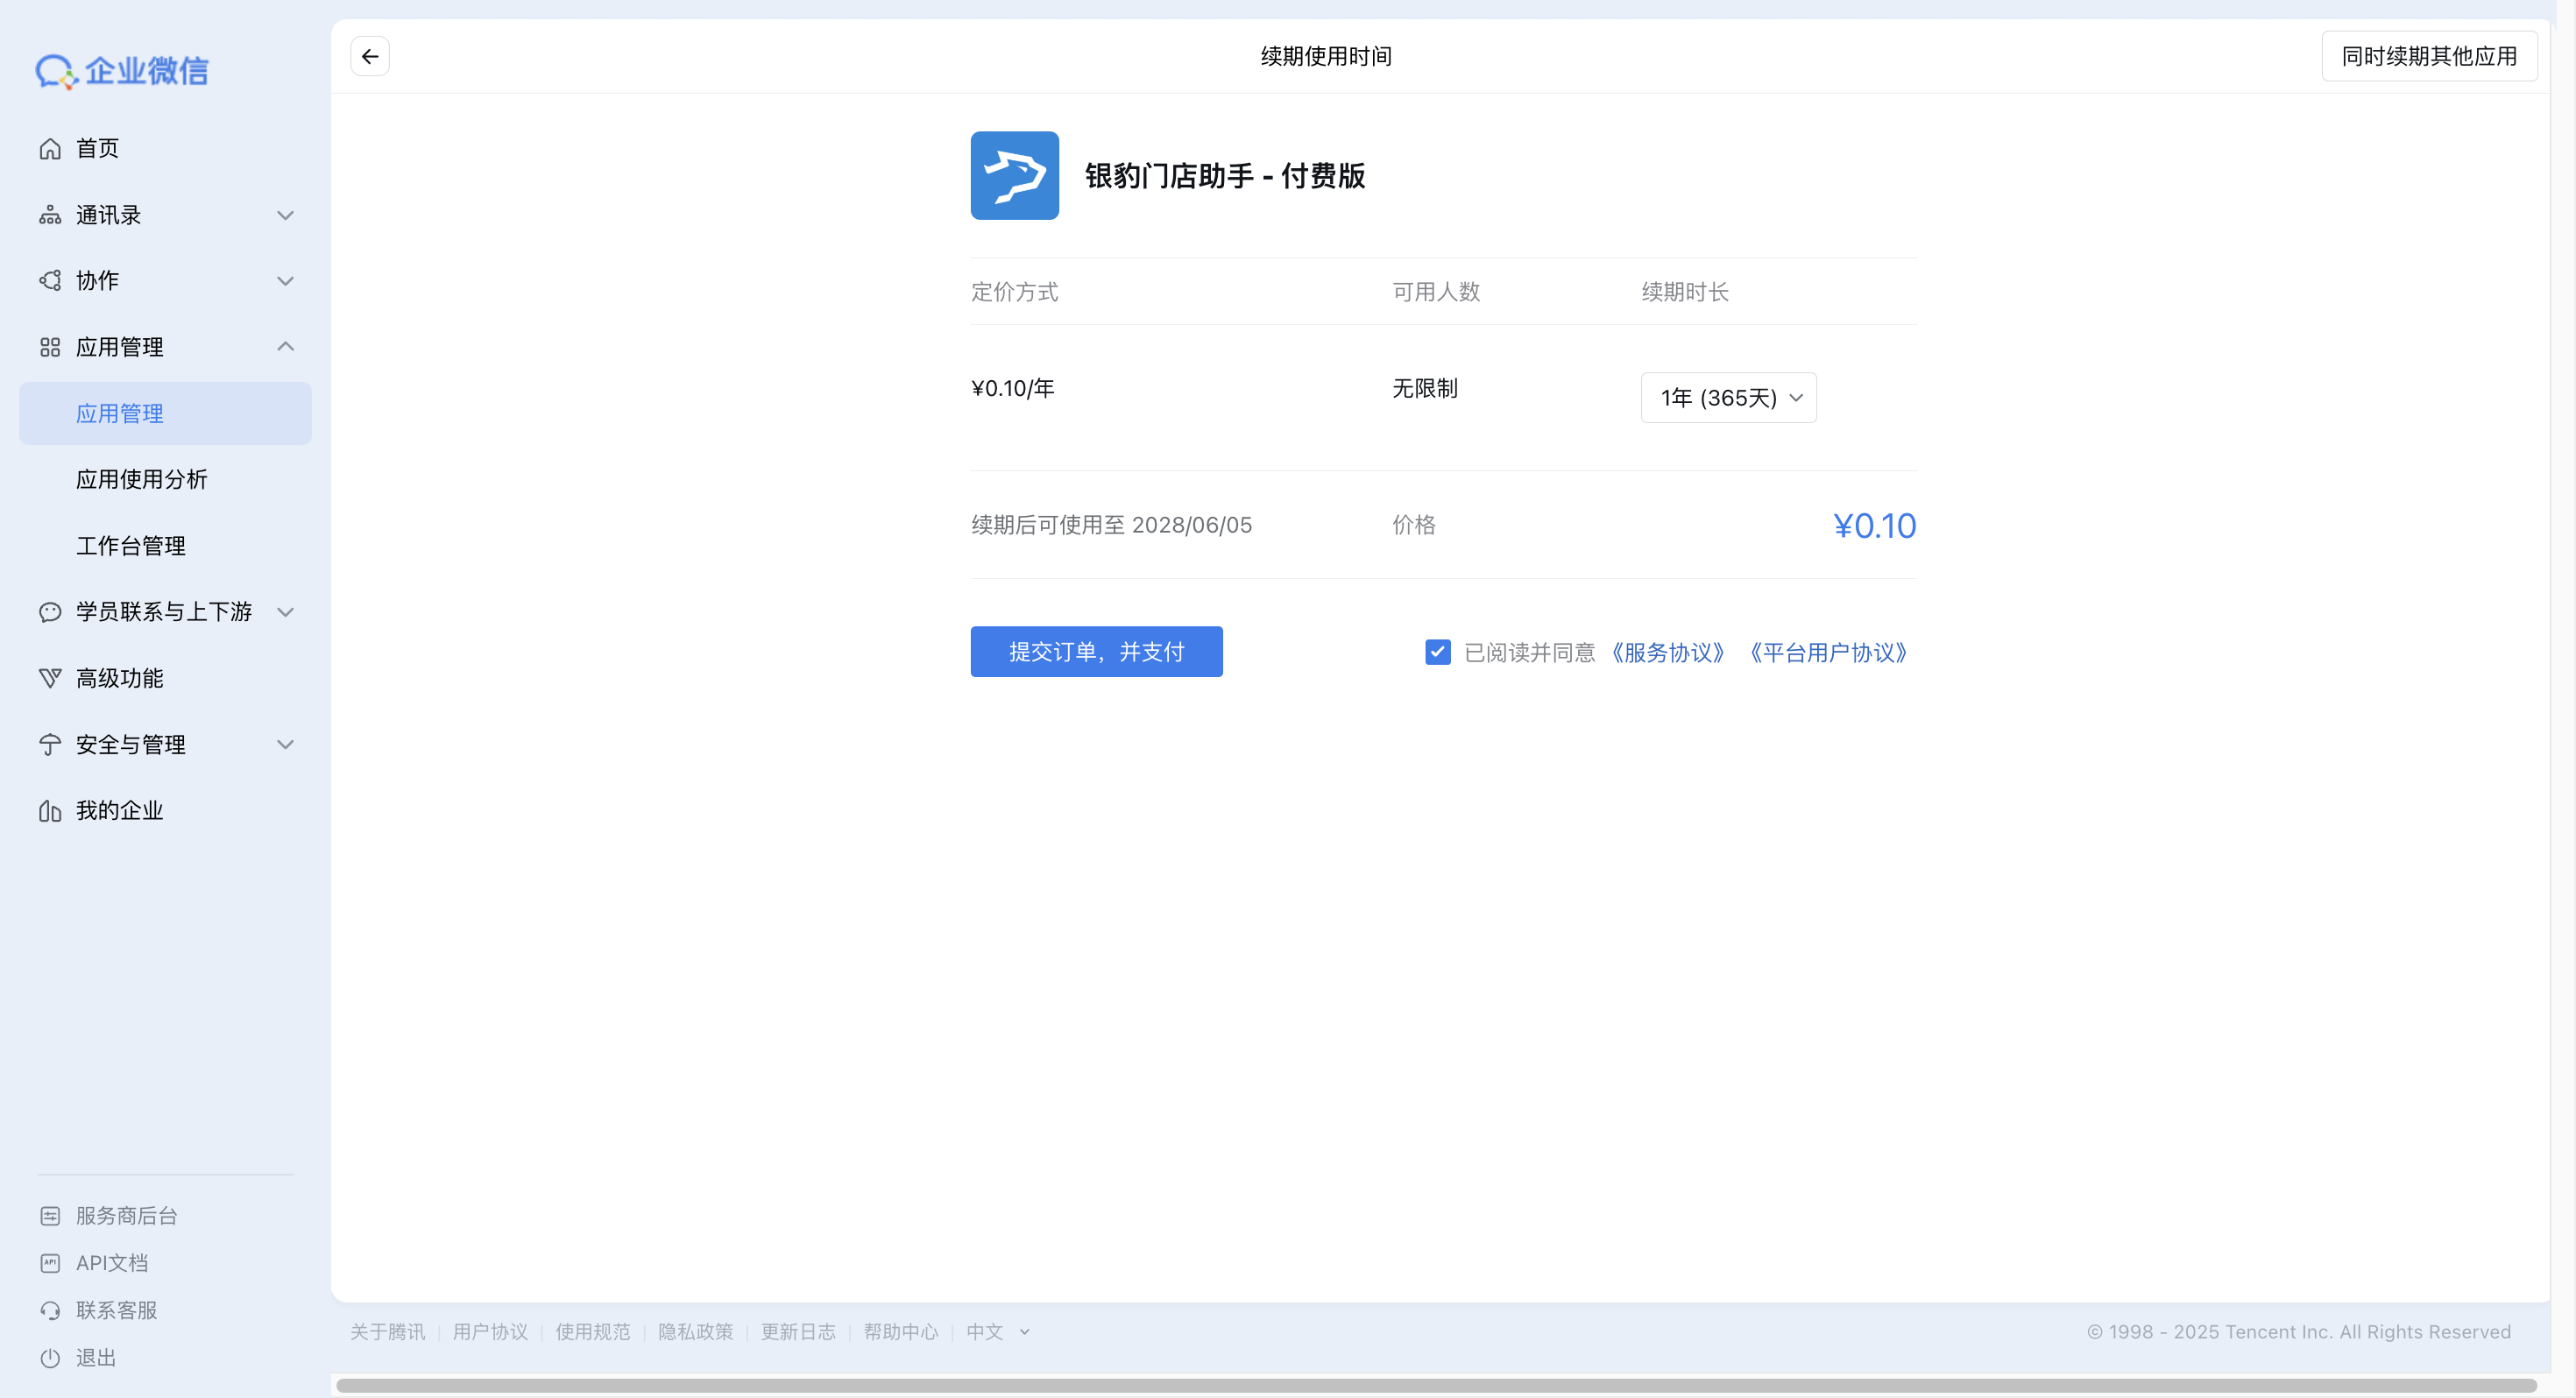Click the 我的企业 building icon
The image size is (2576, 1398).
click(x=50, y=811)
